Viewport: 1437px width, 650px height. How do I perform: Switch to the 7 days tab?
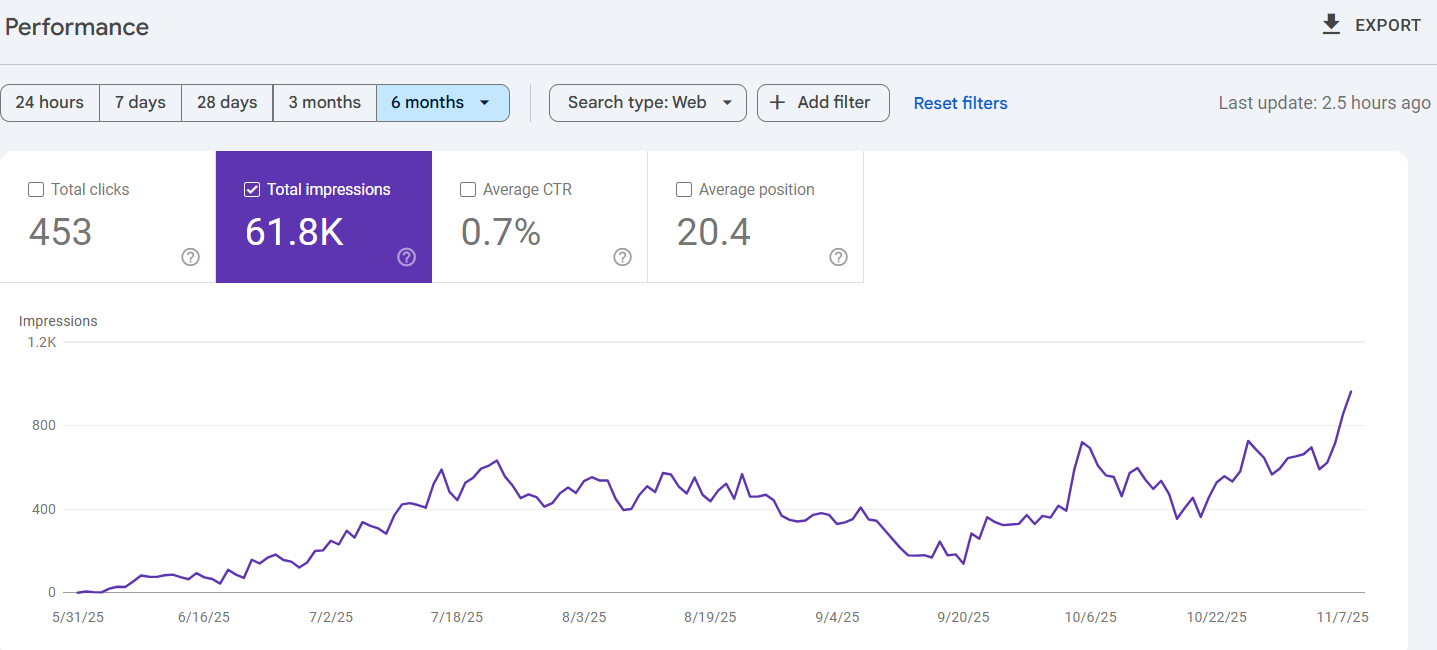point(140,102)
